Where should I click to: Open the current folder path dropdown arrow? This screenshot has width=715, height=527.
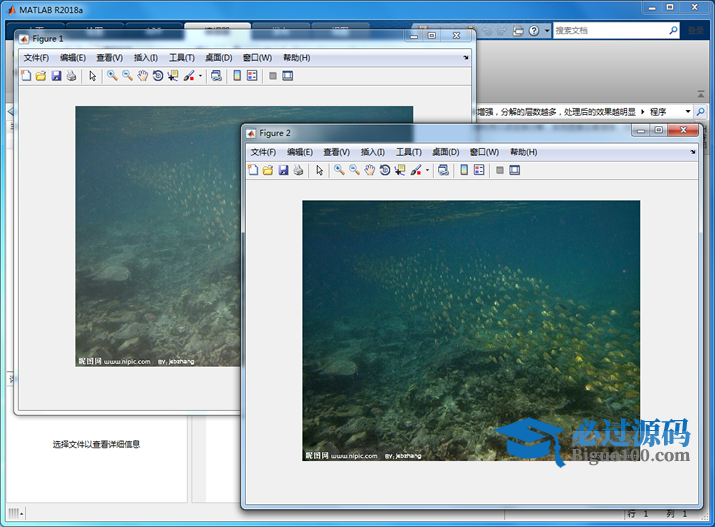coord(687,112)
